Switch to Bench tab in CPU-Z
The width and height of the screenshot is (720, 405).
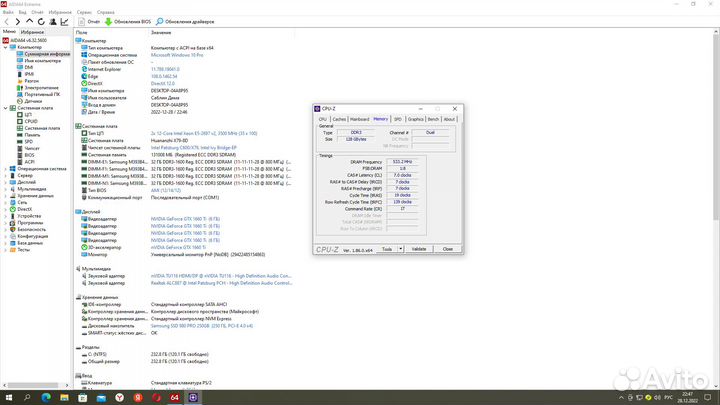tap(433, 119)
